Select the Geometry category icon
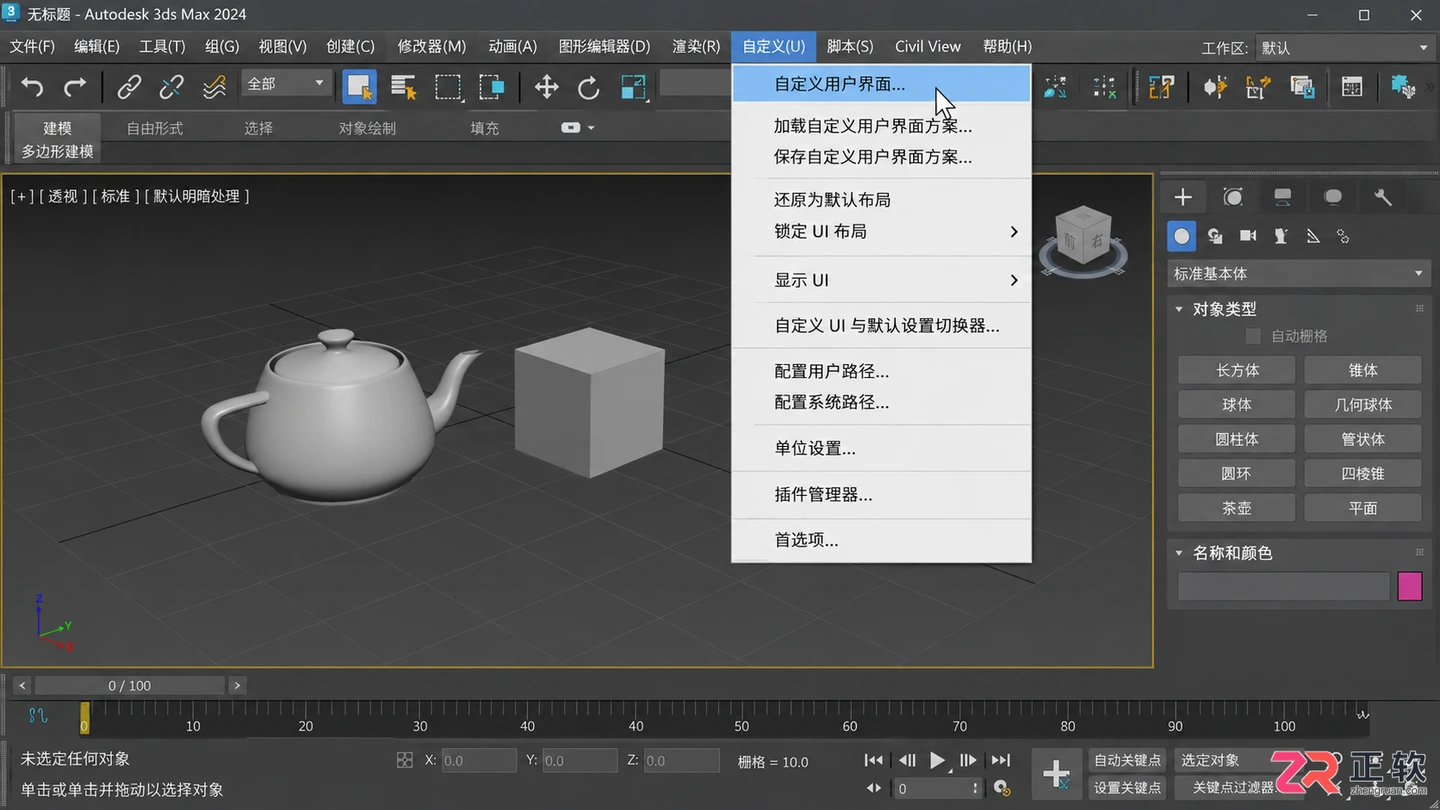The height and width of the screenshot is (810, 1440). [x=1182, y=236]
